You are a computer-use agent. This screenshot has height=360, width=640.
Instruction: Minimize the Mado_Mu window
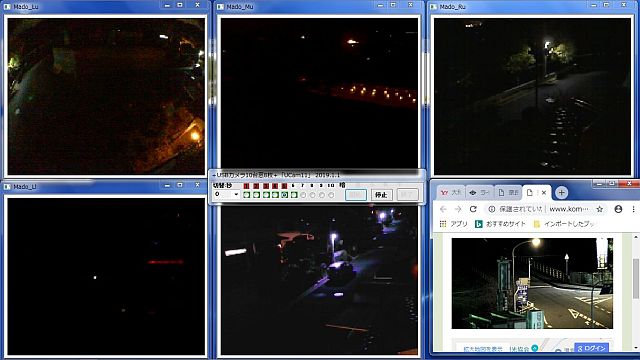[380, 5]
